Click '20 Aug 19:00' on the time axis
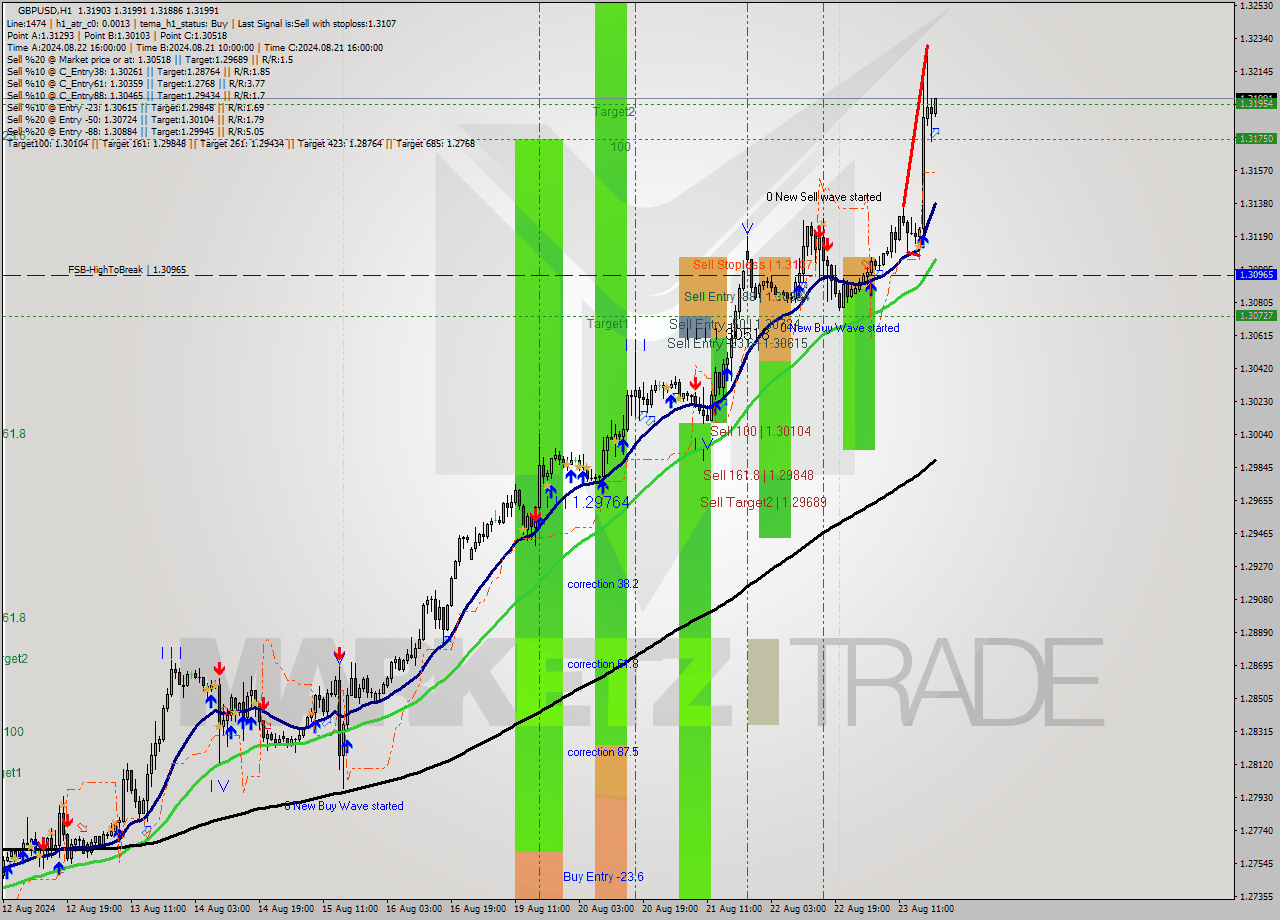The width and height of the screenshot is (1280, 920). (x=670, y=909)
